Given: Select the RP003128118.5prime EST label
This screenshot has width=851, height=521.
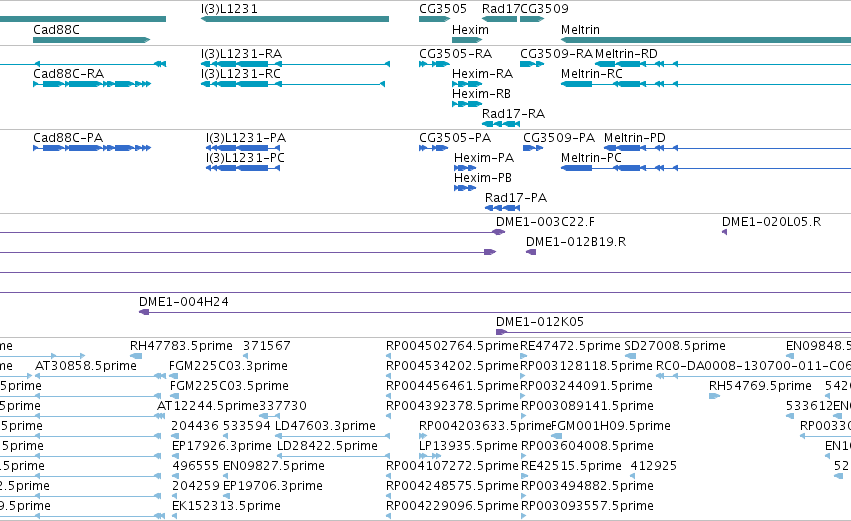Looking at the screenshot, I should (x=586, y=366).
